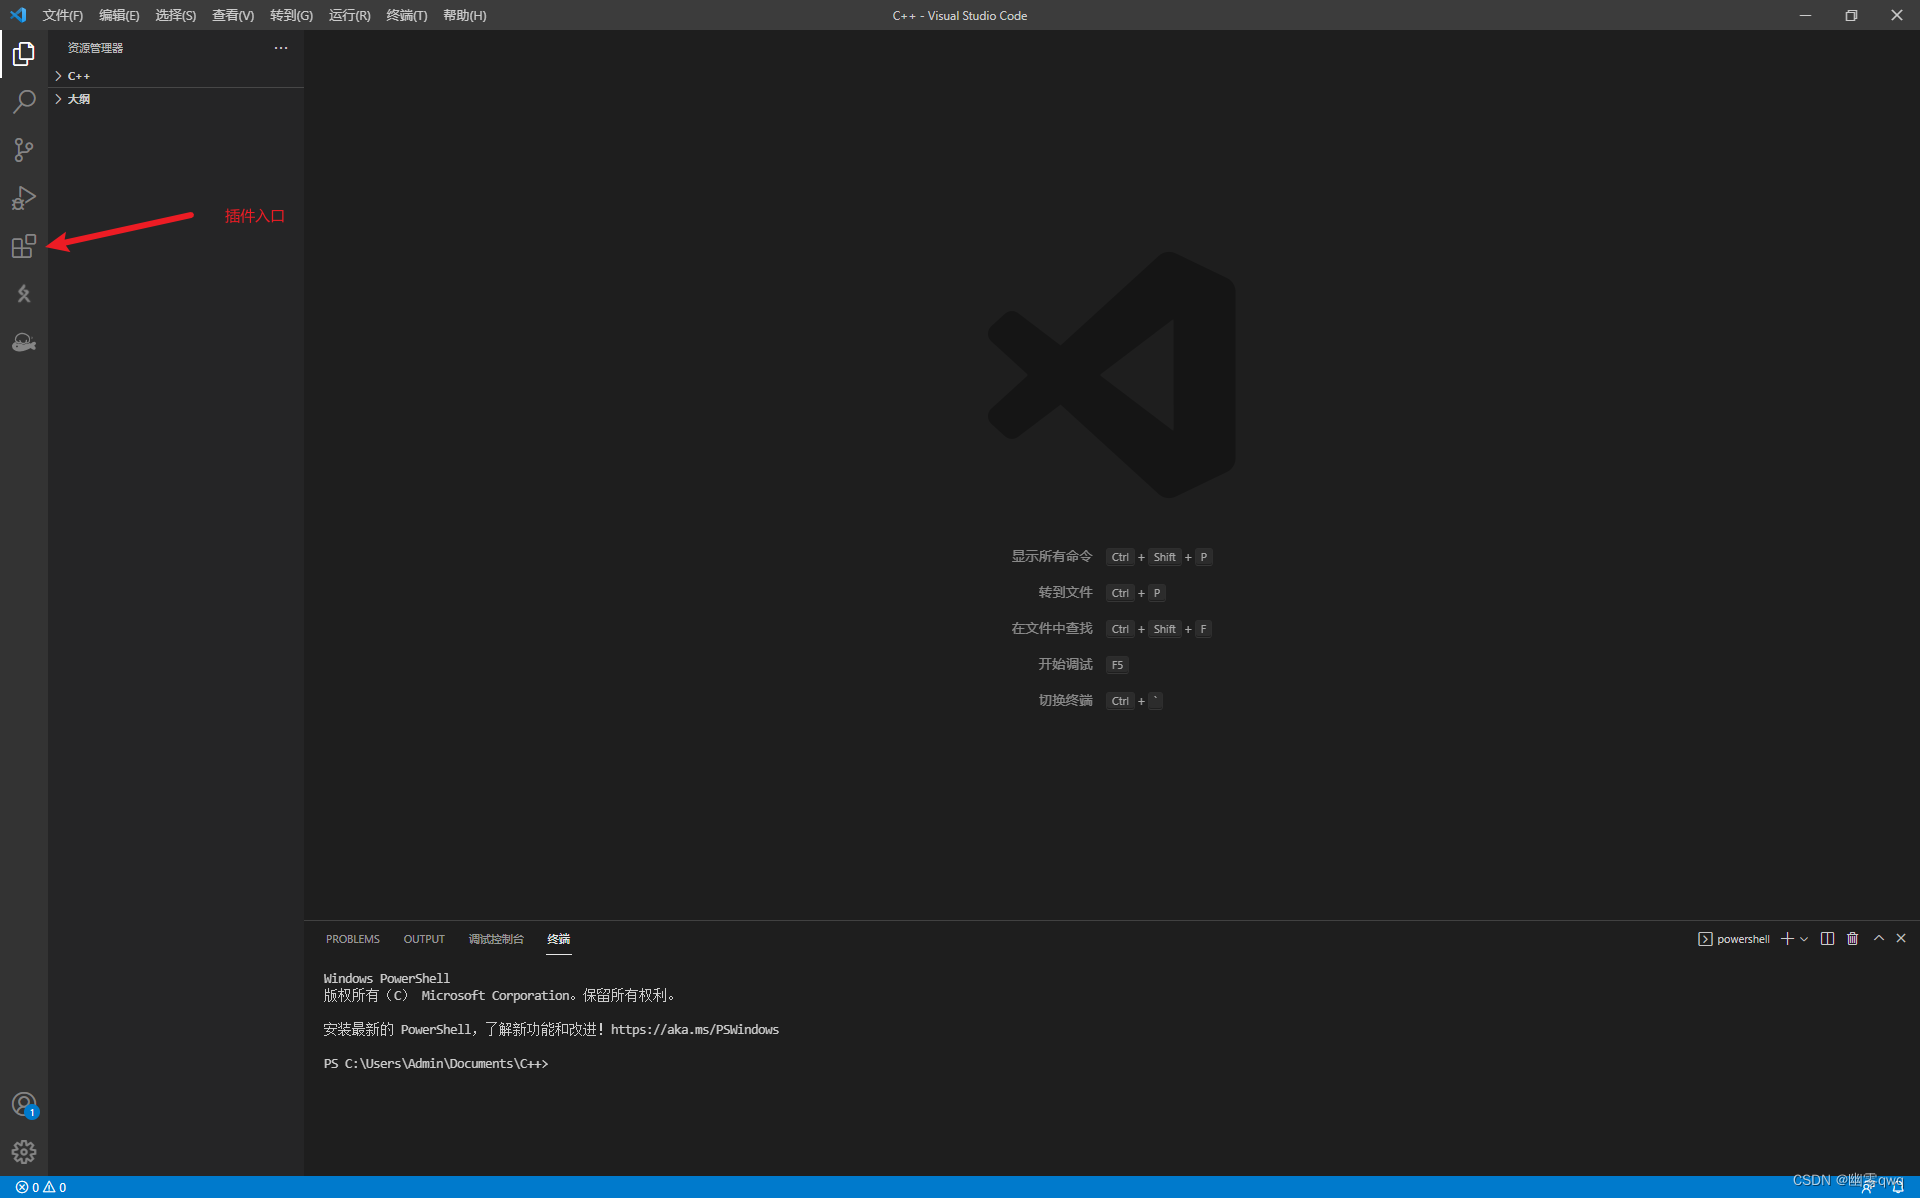Open the terminal launch profile dropdown

1804,939
